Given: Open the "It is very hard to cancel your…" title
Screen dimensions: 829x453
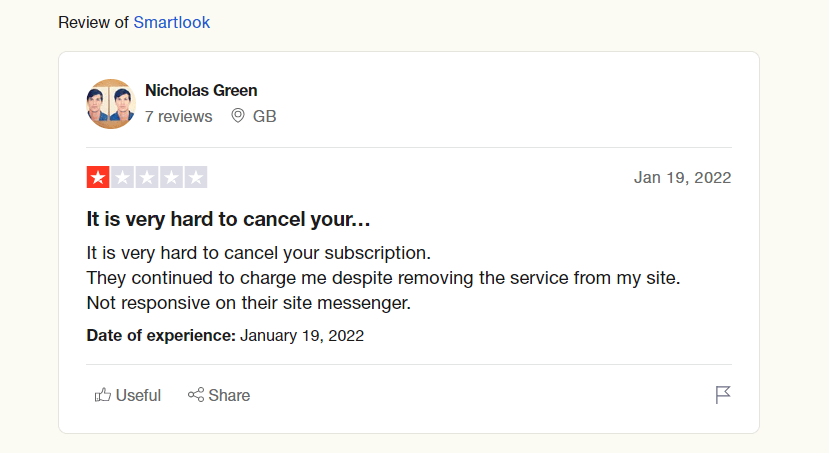Looking at the screenshot, I should coord(229,219).
